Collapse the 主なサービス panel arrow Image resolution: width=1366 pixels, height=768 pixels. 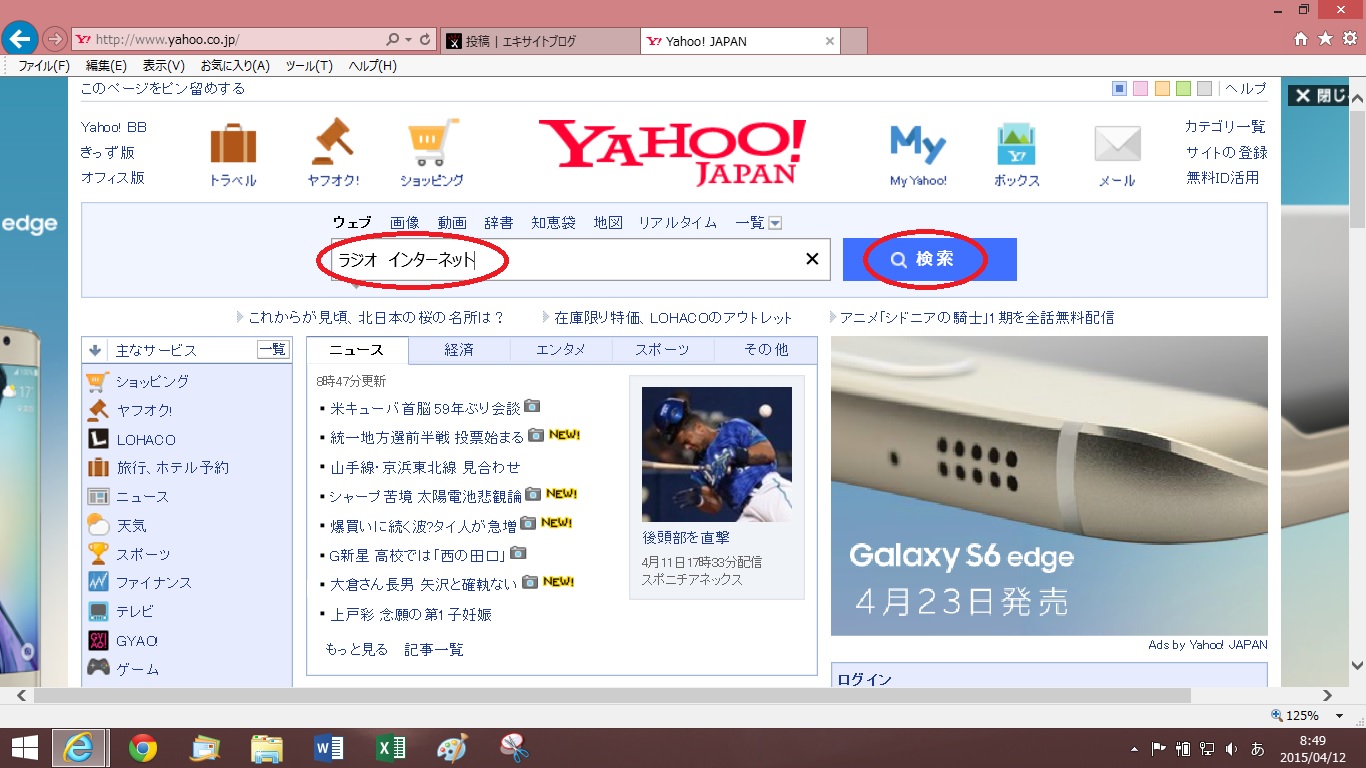point(96,350)
